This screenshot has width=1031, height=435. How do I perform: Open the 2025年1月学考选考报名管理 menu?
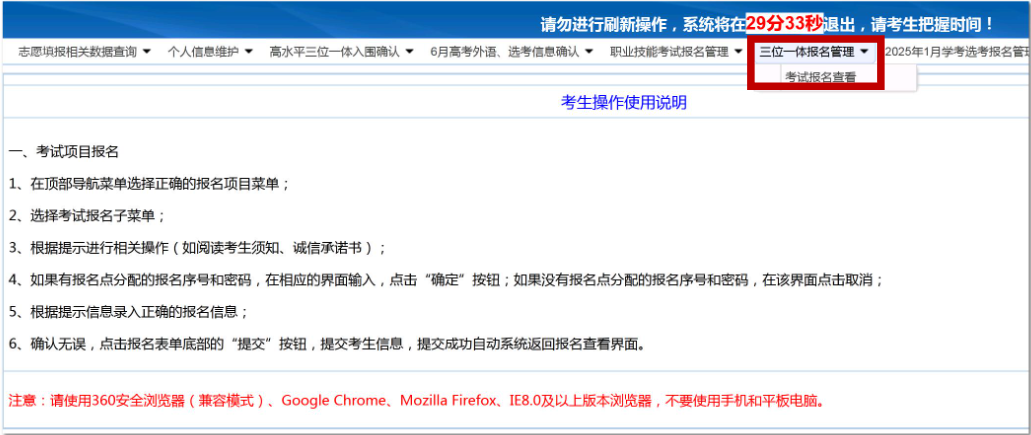957,51
